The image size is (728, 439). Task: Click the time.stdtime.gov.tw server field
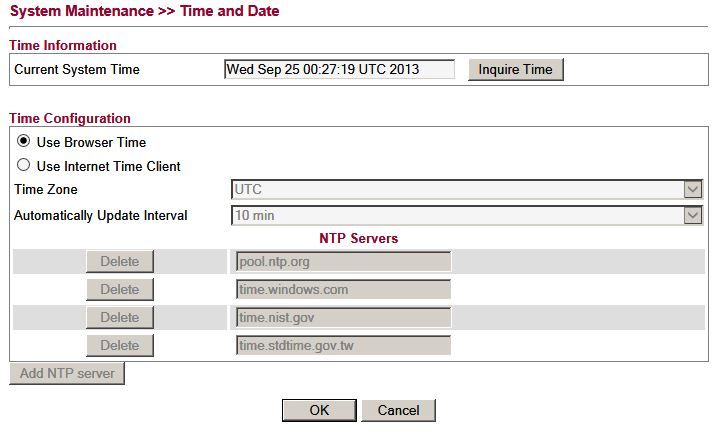341,346
